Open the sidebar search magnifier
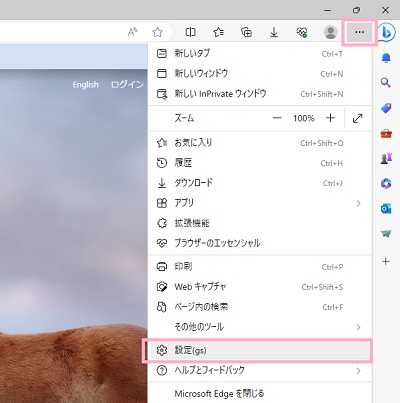400x403 pixels. [x=386, y=82]
